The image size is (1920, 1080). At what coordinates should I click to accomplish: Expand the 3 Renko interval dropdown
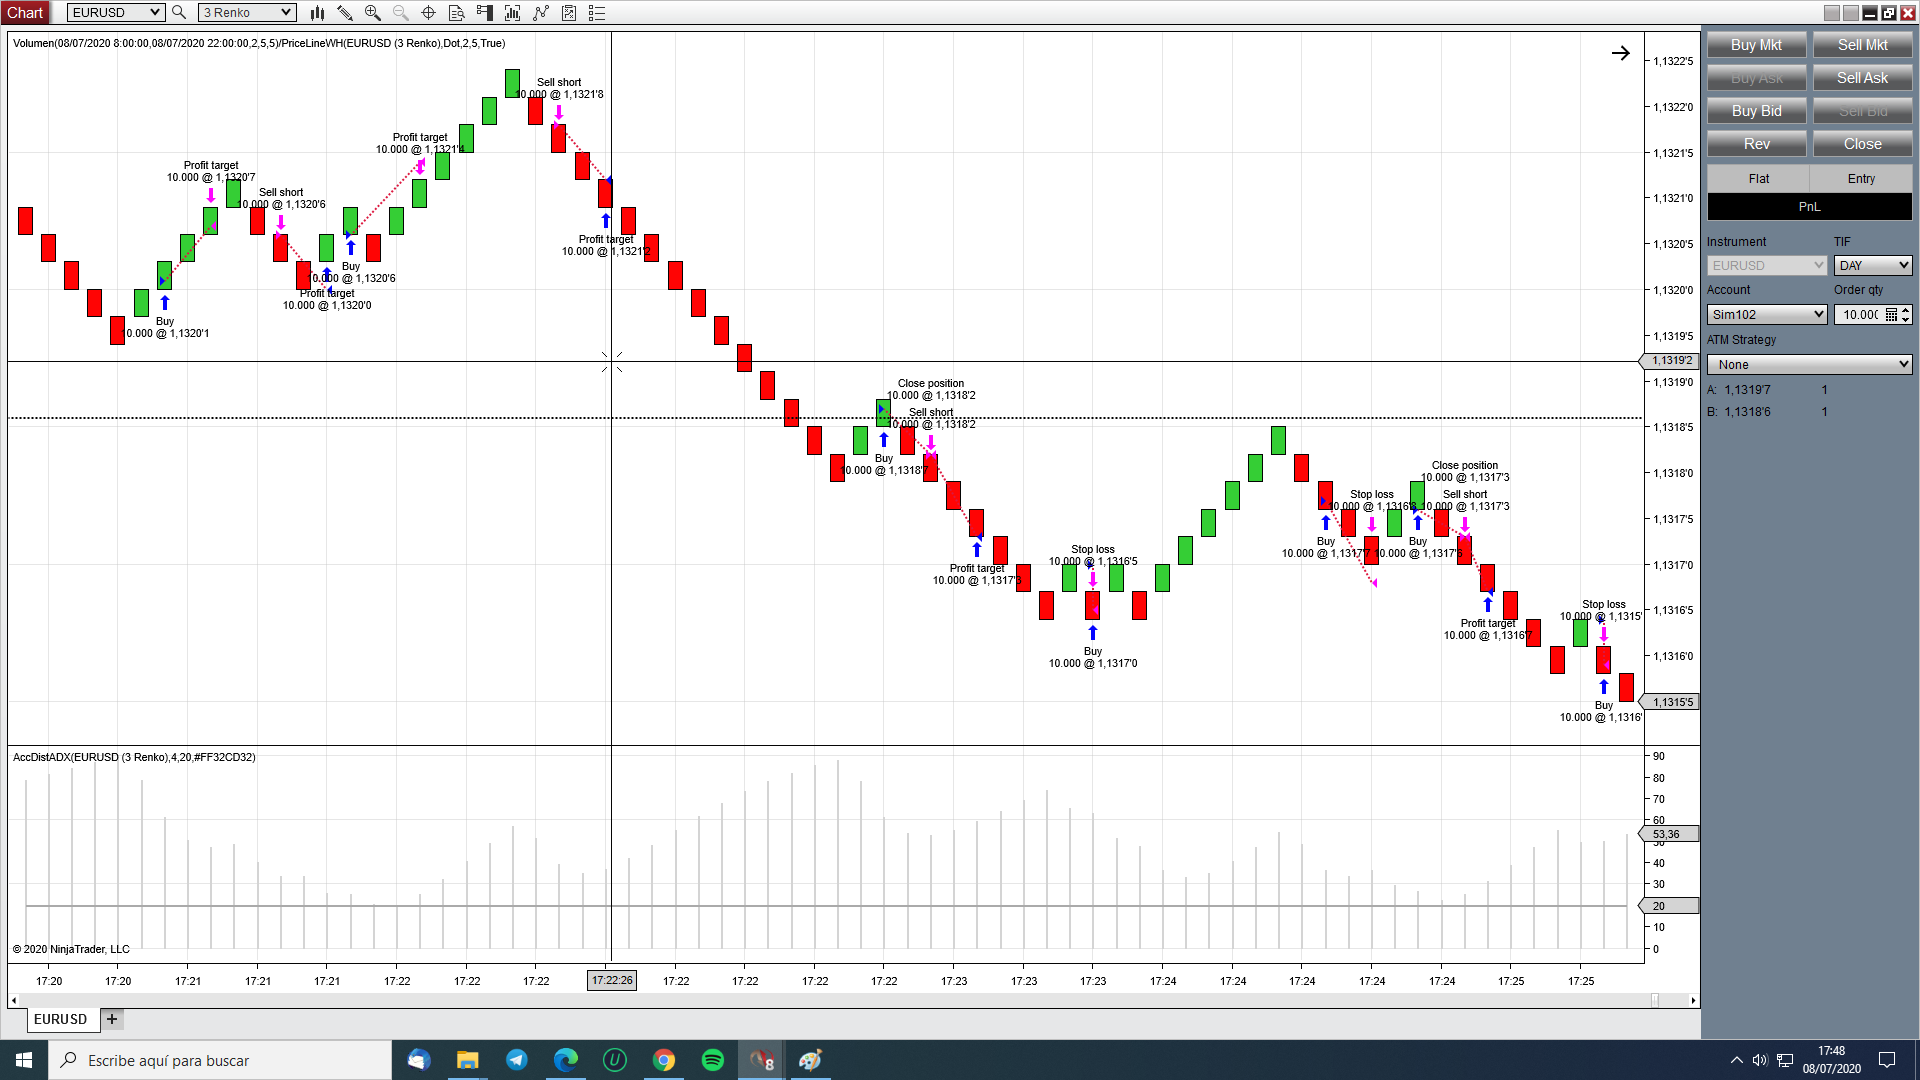pos(246,13)
